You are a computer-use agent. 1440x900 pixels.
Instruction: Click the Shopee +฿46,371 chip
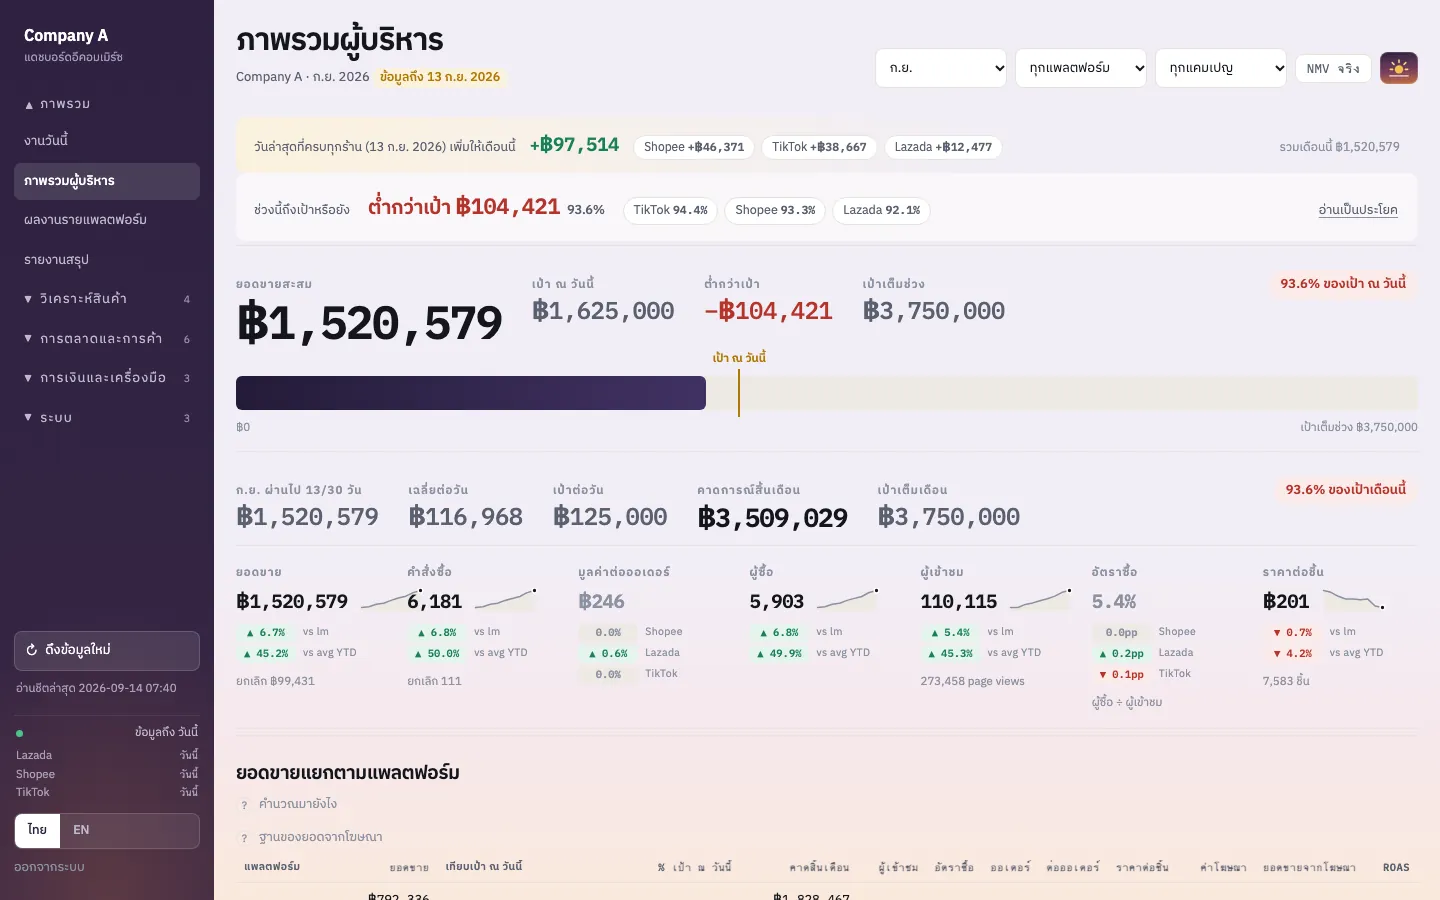694,147
